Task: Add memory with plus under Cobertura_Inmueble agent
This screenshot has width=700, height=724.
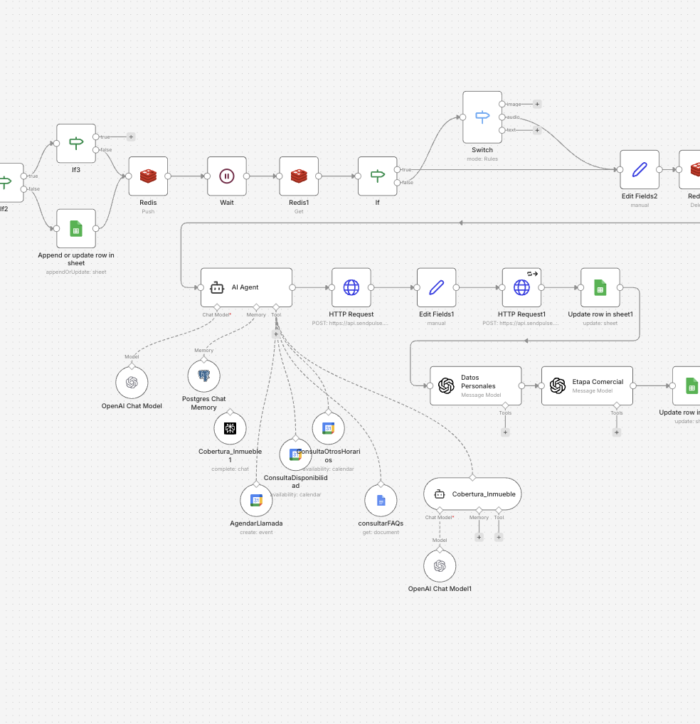Action: 479,537
